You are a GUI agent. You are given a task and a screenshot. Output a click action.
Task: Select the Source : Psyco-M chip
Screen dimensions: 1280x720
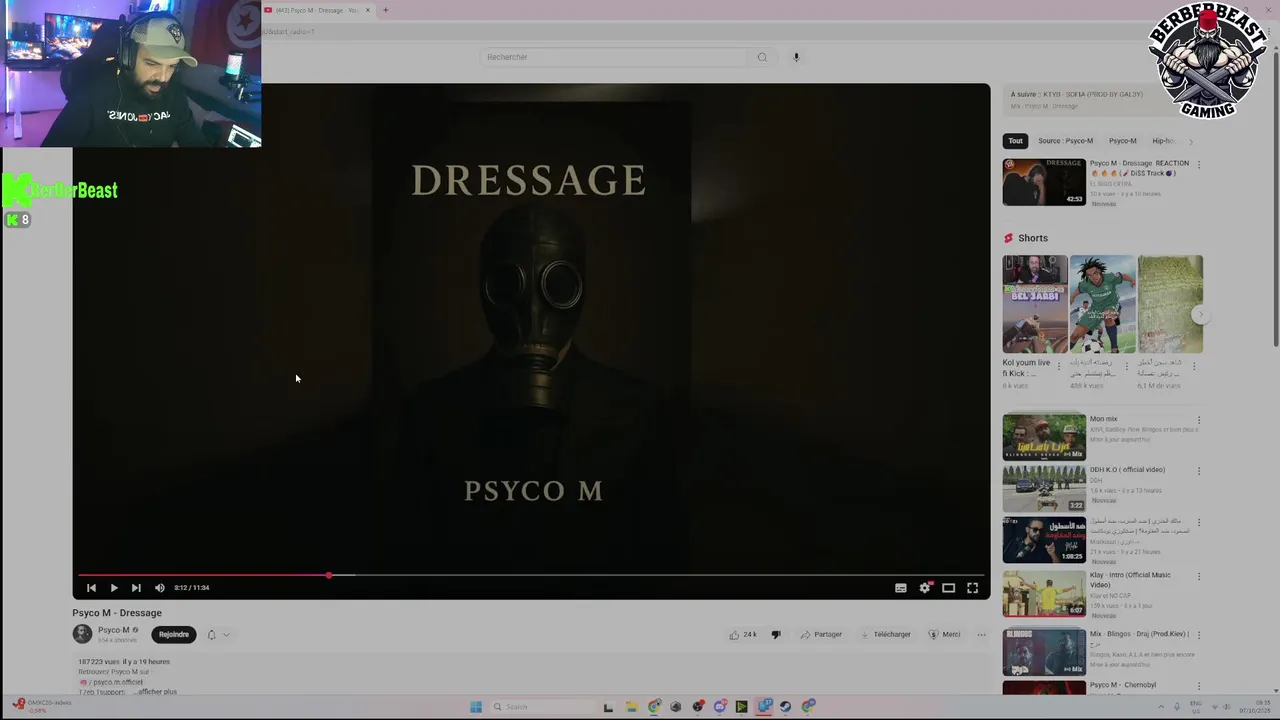pos(1065,141)
